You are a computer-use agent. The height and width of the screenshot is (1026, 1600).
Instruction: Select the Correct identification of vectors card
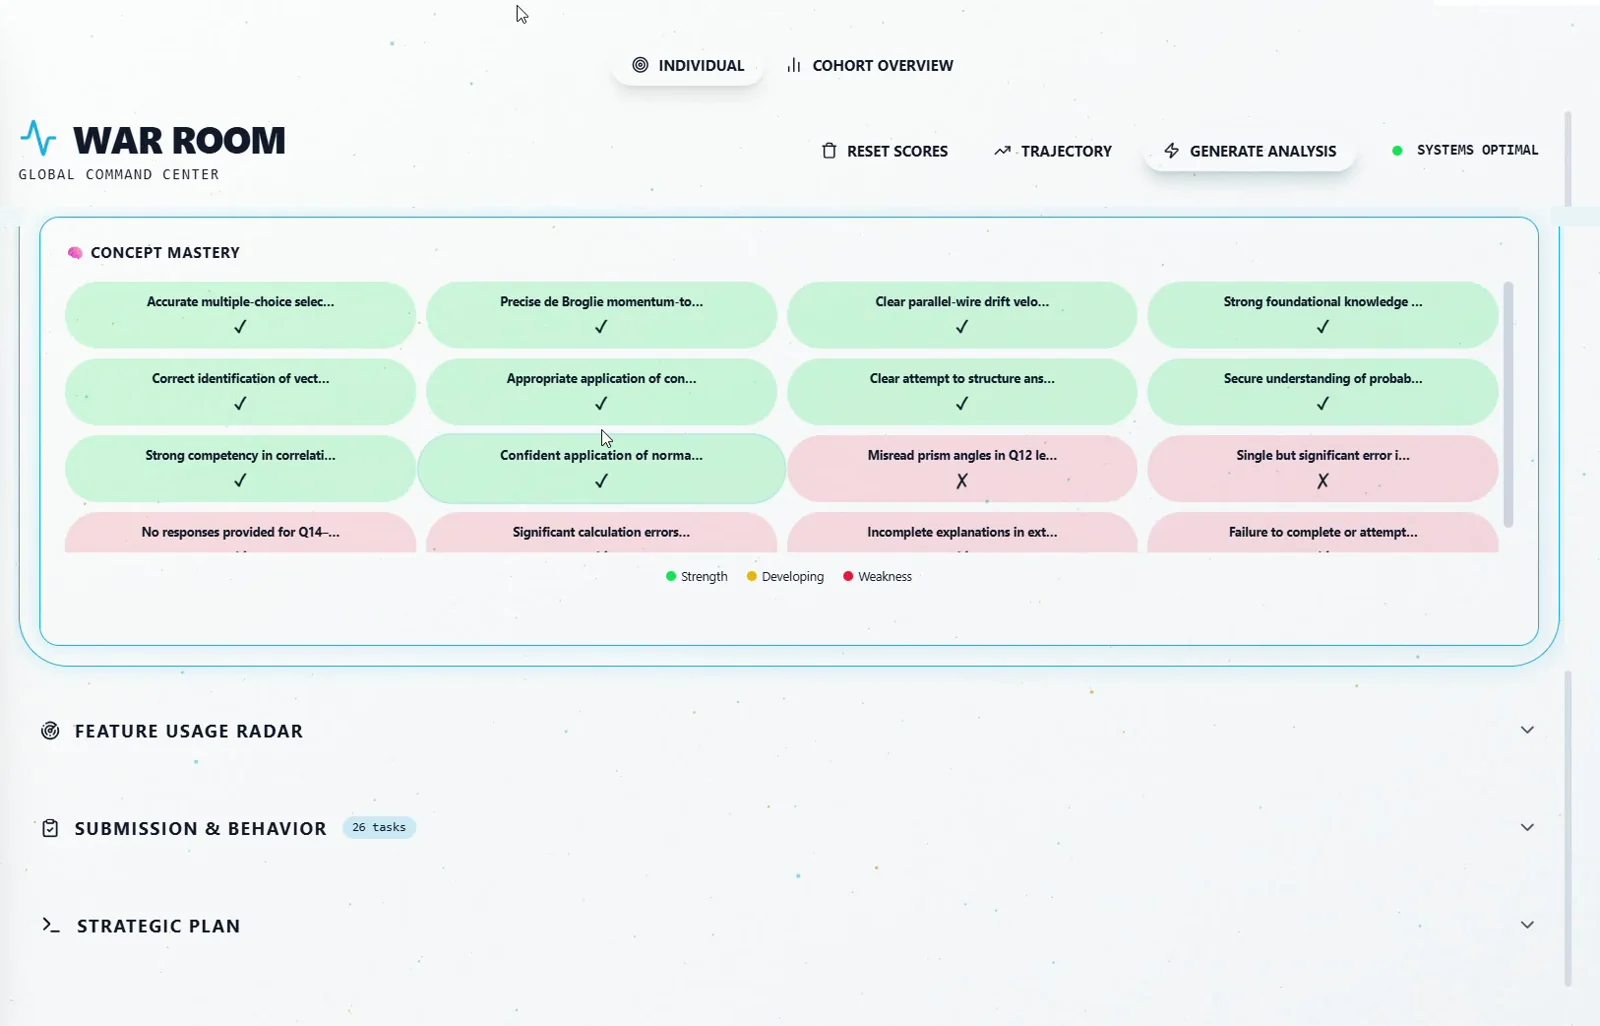(x=240, y=392)
